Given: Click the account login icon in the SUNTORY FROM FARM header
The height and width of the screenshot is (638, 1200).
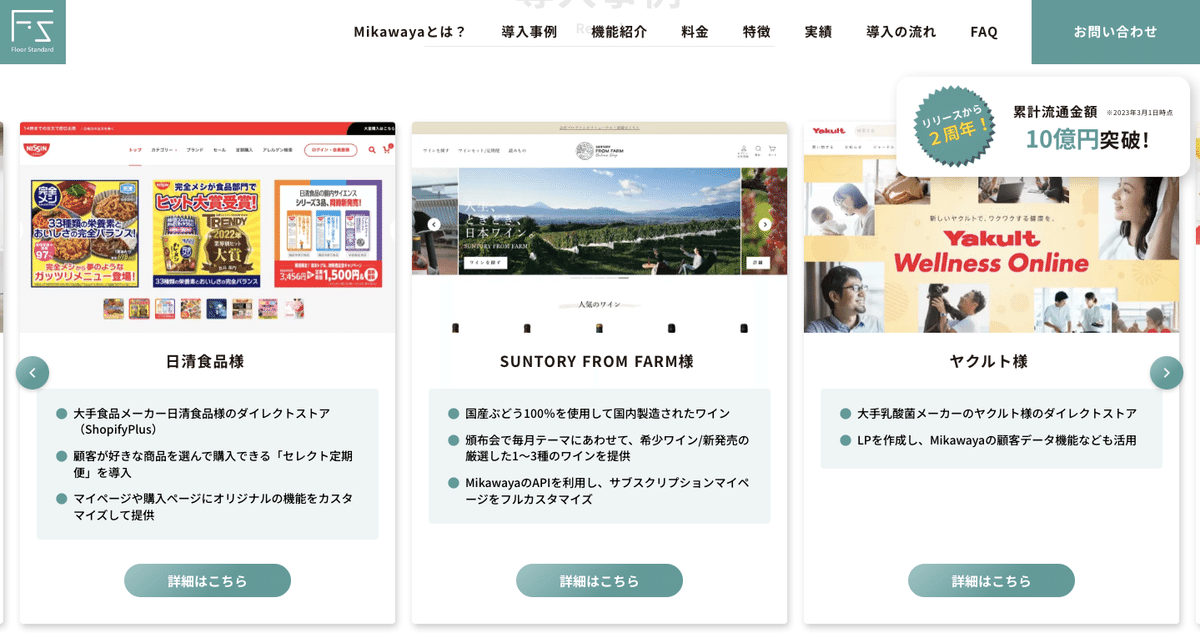Looking at the screenshot, I should click(743, 148).
